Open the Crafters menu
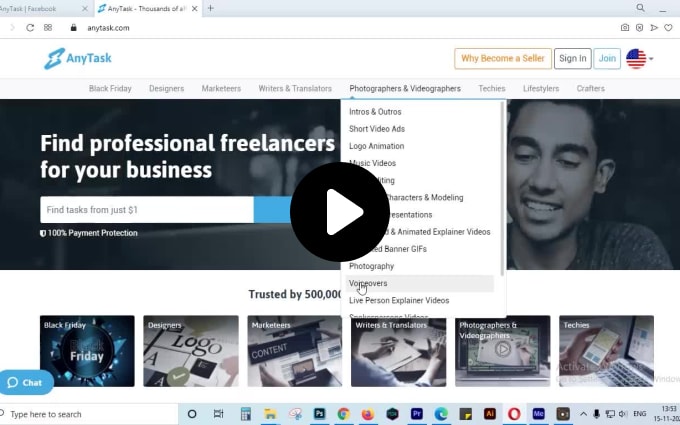The image size is (680, 425). (590, 88)
